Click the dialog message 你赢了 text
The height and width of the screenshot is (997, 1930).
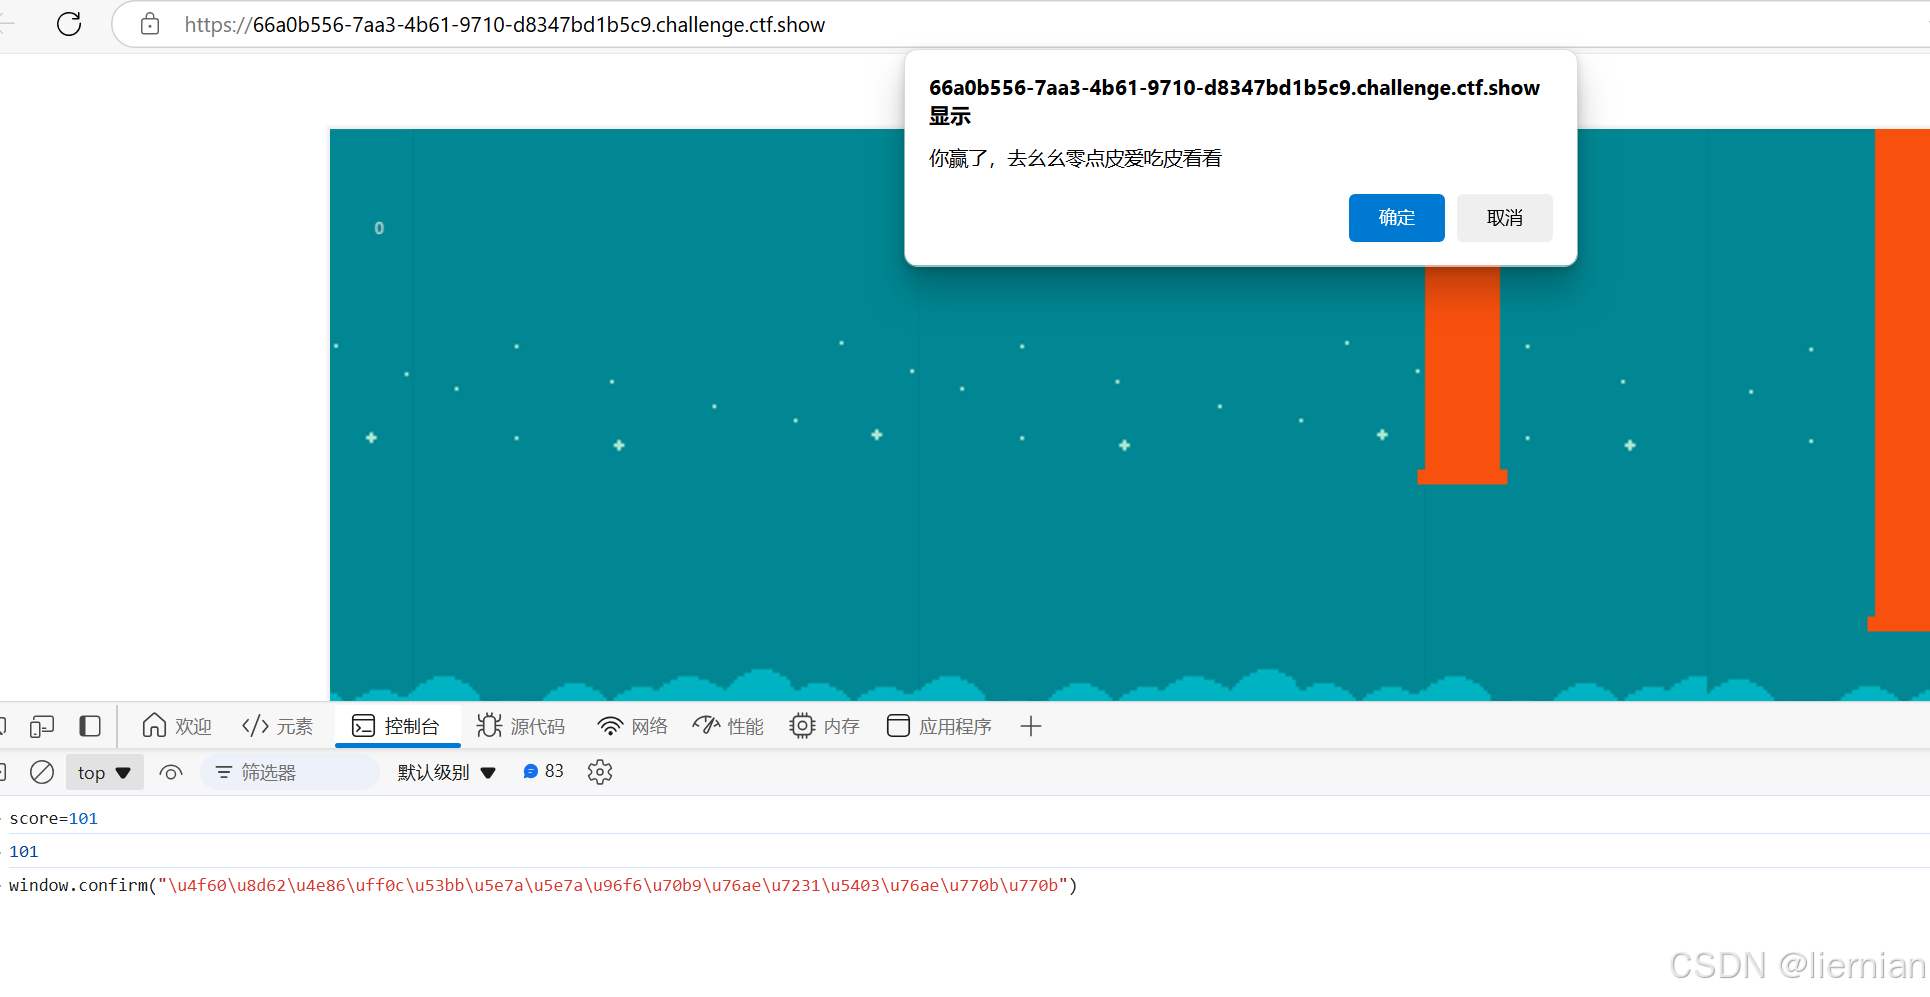tap(1075, 158)
